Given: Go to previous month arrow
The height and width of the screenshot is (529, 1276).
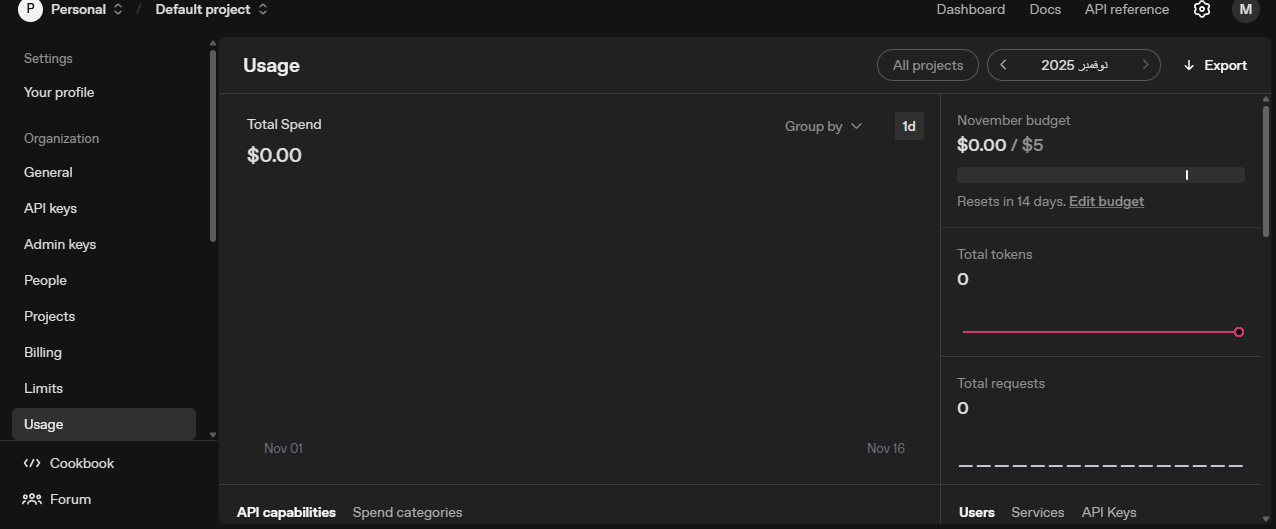Looking at the screenshot, I should pyautogui.click(x=1003, y=65).
